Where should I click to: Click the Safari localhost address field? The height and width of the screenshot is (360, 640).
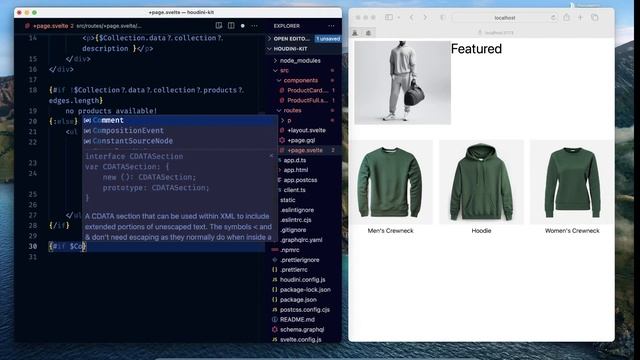click(x=505, y=18)
